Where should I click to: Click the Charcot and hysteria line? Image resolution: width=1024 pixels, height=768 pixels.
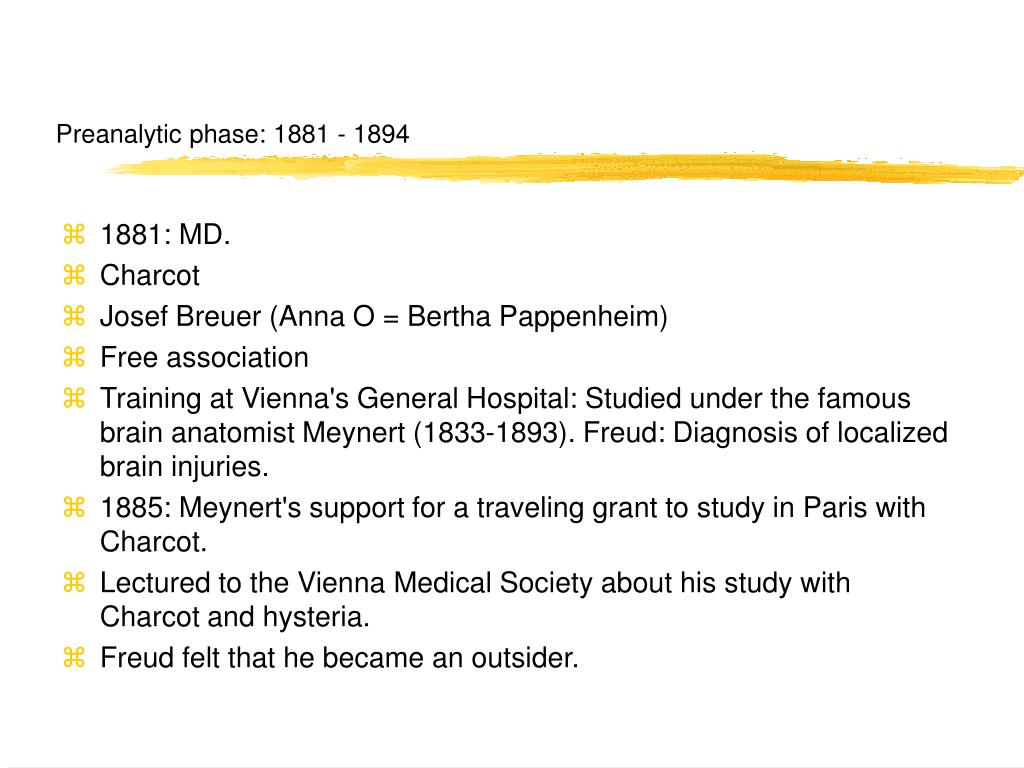[235, 617]
